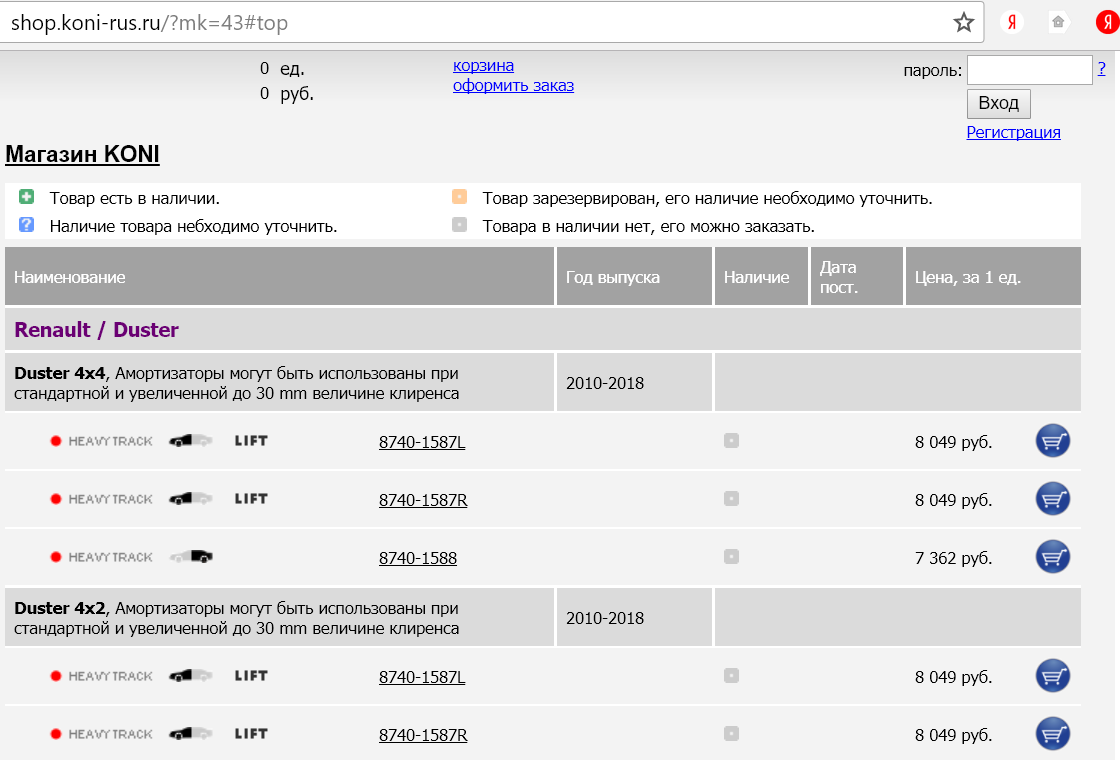The height and width of the screenshot is (760, 1120).
Task: Open the Регистрация link
Action: (1013, 132)
